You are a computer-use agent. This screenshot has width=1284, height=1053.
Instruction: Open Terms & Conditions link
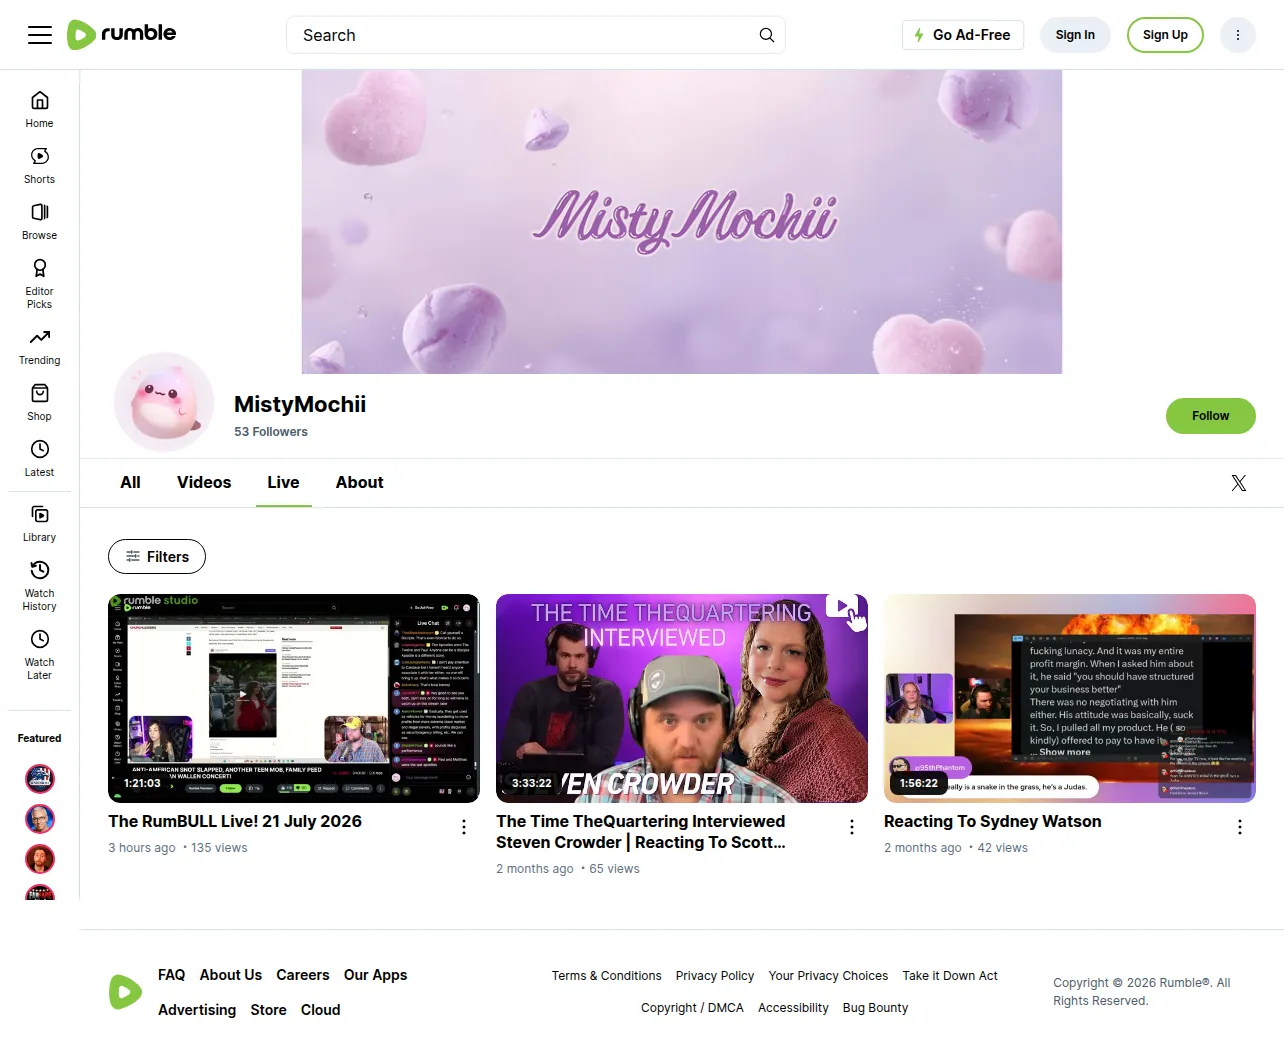[x=607, y=976]
